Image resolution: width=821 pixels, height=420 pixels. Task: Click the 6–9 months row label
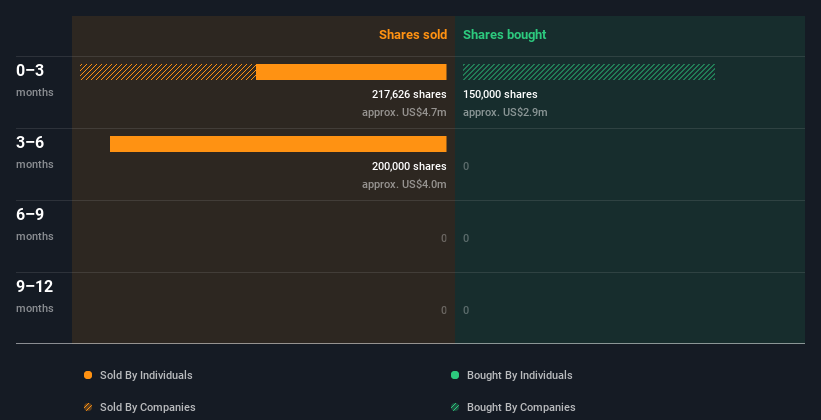[x=35, y=224]
